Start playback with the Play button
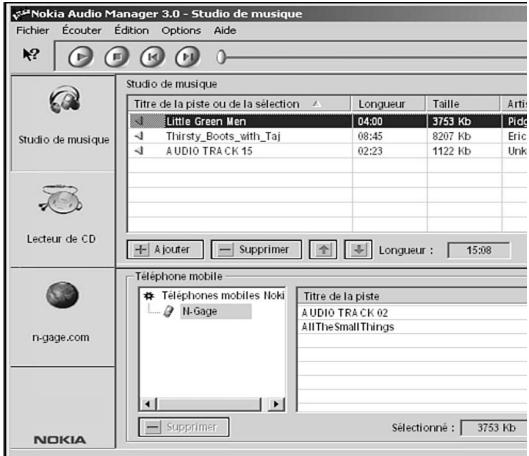 (x=81, y=57)
